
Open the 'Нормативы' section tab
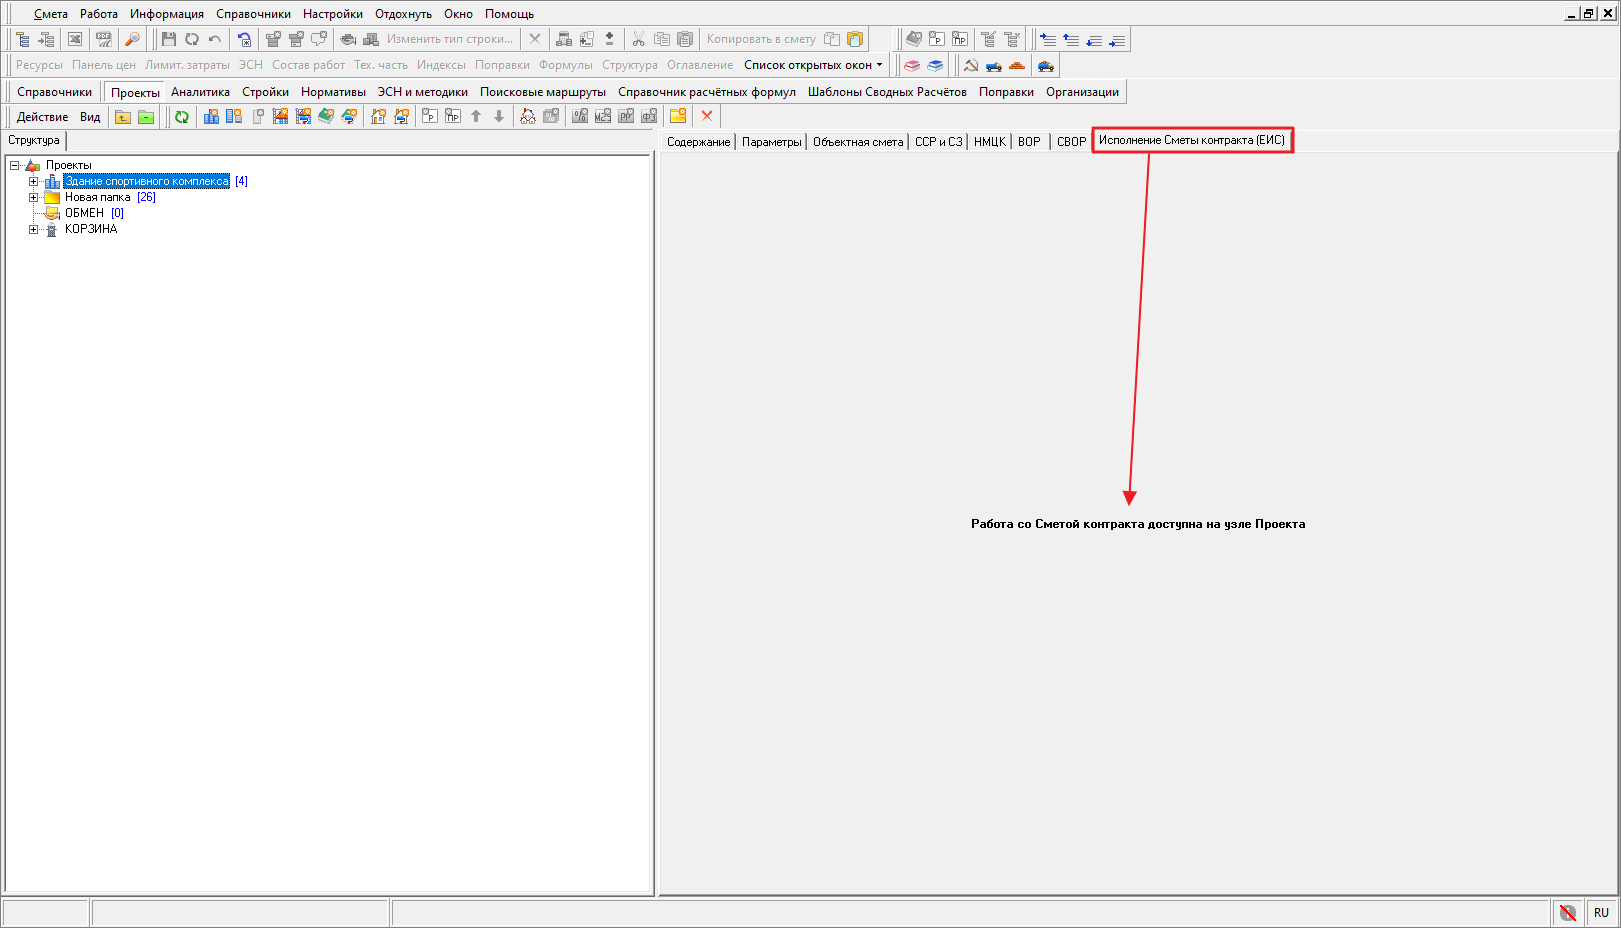coord(333,92)
